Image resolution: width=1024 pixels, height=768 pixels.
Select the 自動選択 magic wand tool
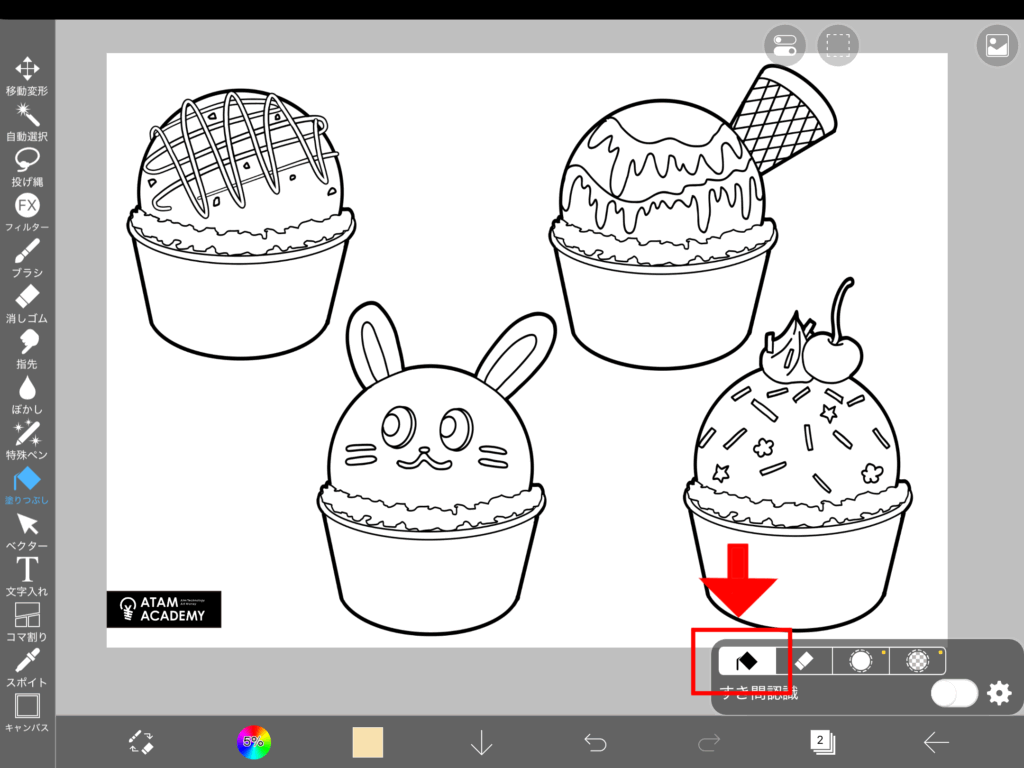(27, 116)
